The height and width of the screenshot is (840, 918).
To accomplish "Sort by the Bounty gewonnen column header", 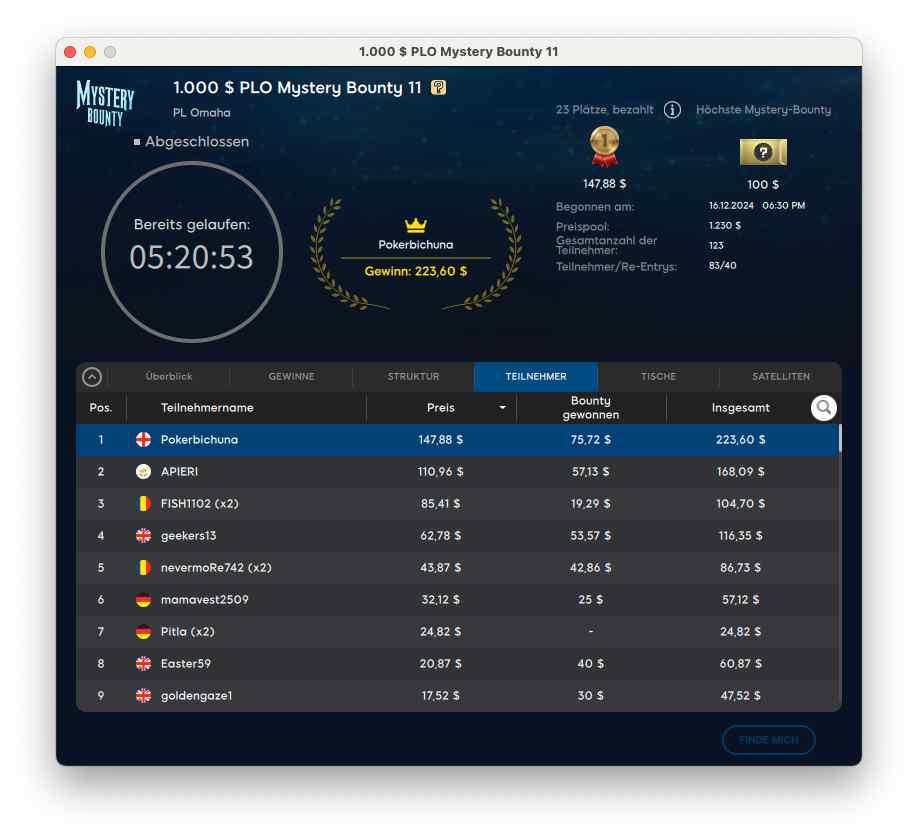I will tap(590, 408).
